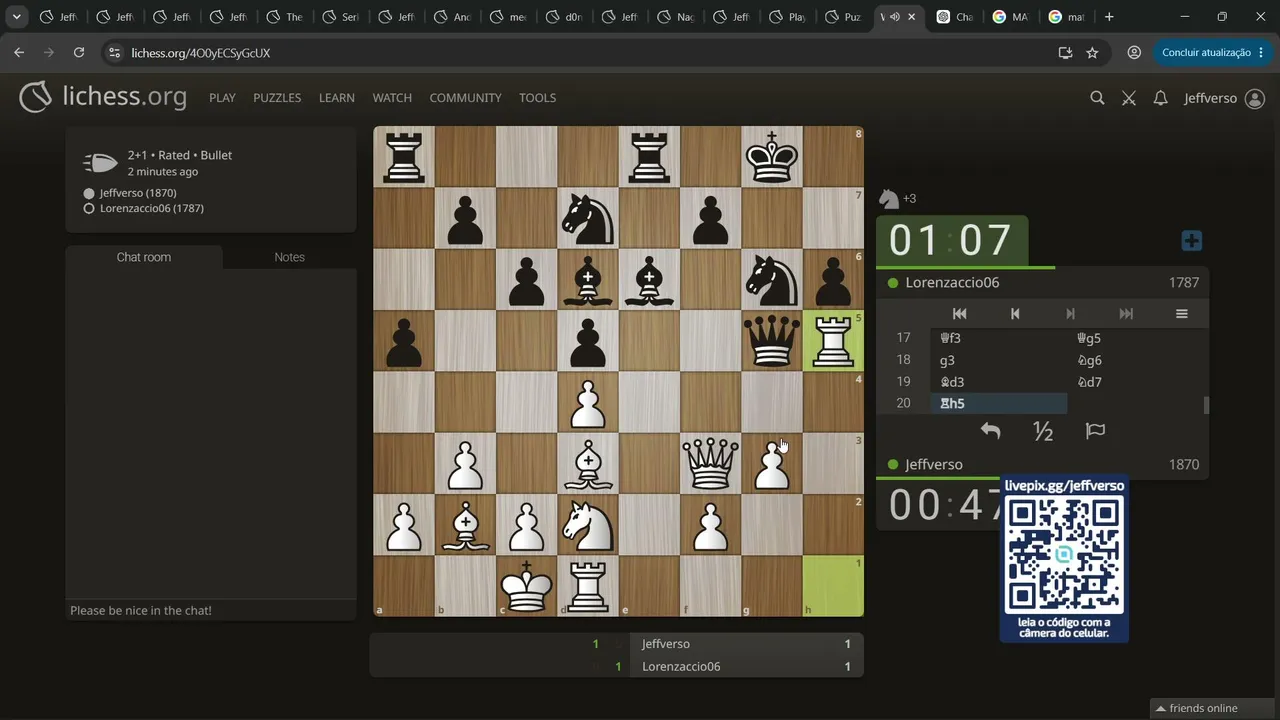Screen dimensions: 1280x720
Task: Select move 20 Rh5 in list
Action: pos(998,403)
